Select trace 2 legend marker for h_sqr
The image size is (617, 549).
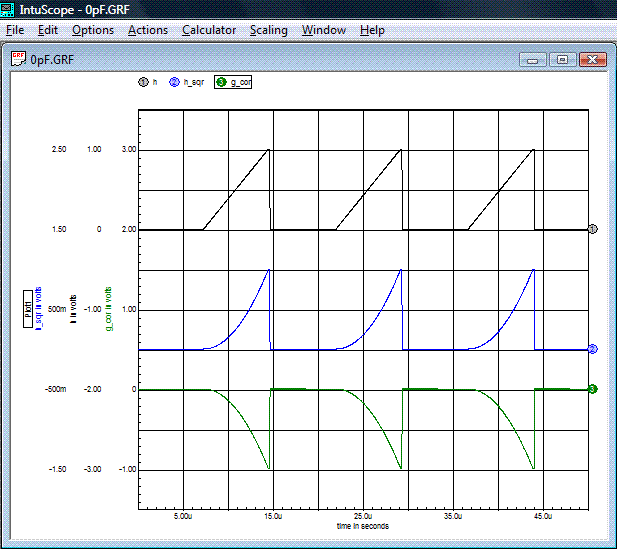(174, 82)
